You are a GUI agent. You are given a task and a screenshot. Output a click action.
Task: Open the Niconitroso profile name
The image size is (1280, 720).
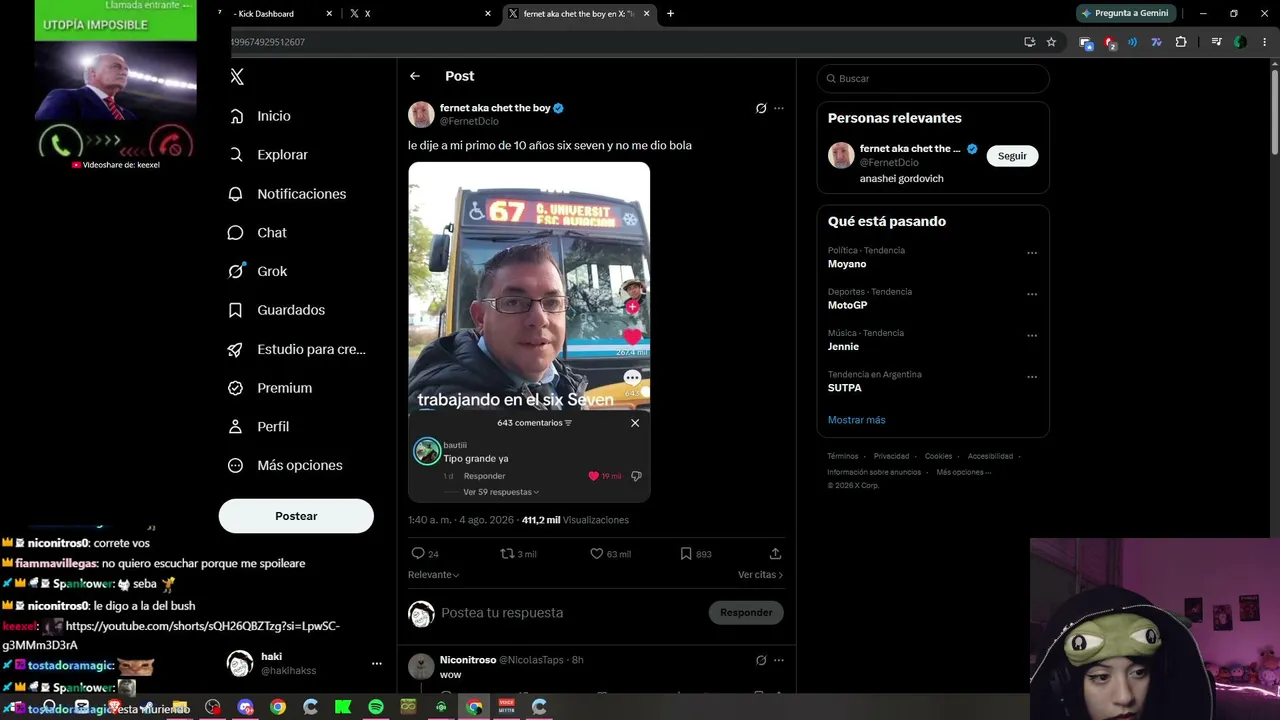(468, 660)
